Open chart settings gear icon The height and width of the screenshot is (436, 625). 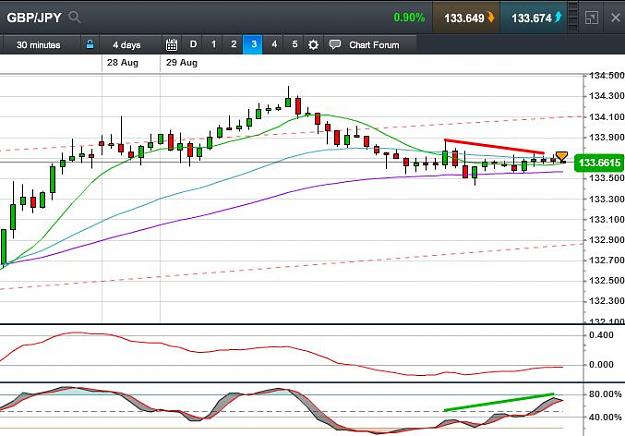coord(313,45)
